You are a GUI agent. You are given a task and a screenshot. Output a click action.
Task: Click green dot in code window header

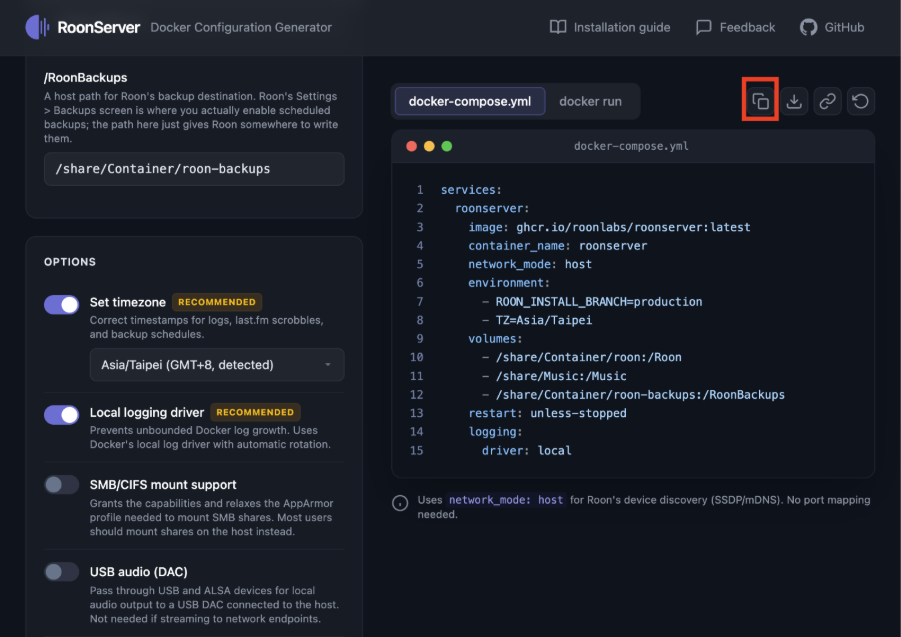(446, 146)
